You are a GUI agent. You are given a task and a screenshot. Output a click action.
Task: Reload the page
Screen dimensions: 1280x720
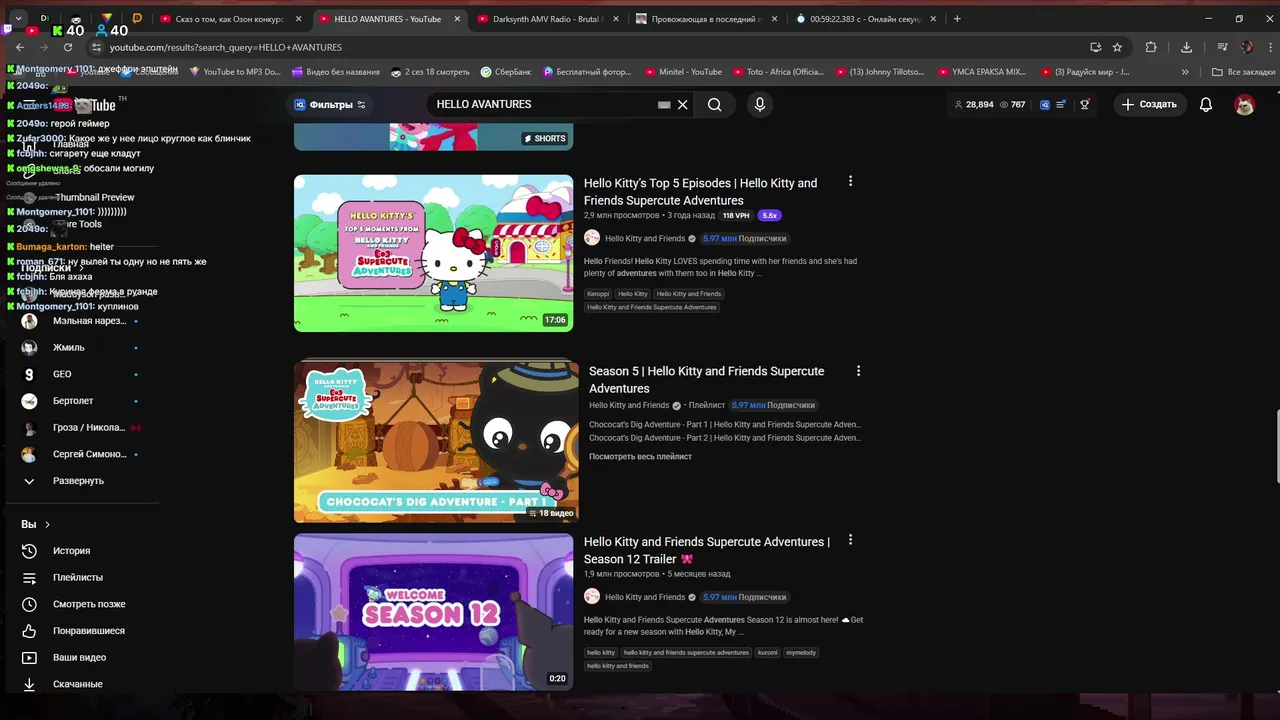pyautogui.click(x=68, y=47)
